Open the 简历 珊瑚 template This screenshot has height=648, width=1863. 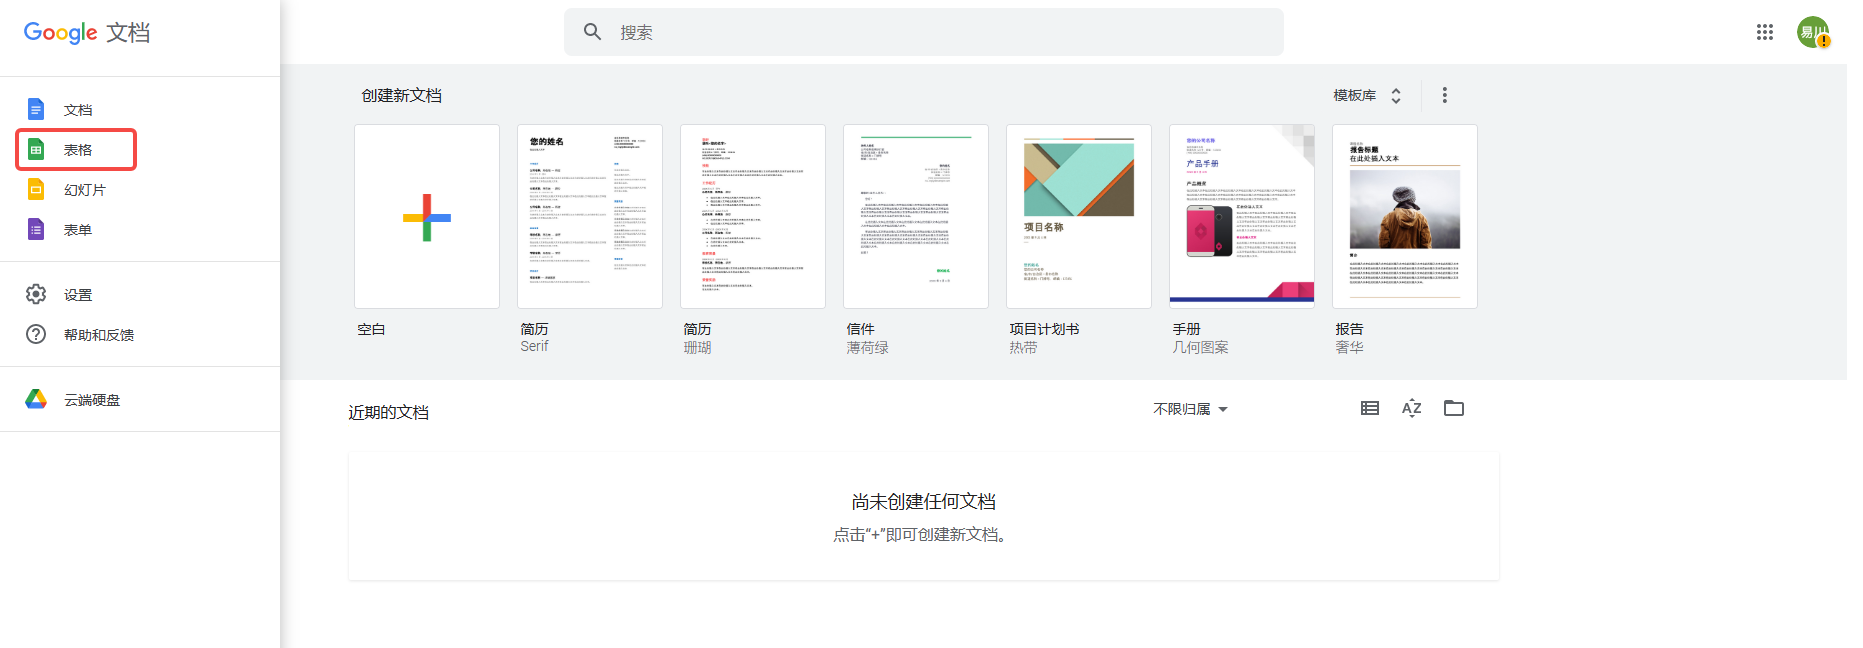753,216
